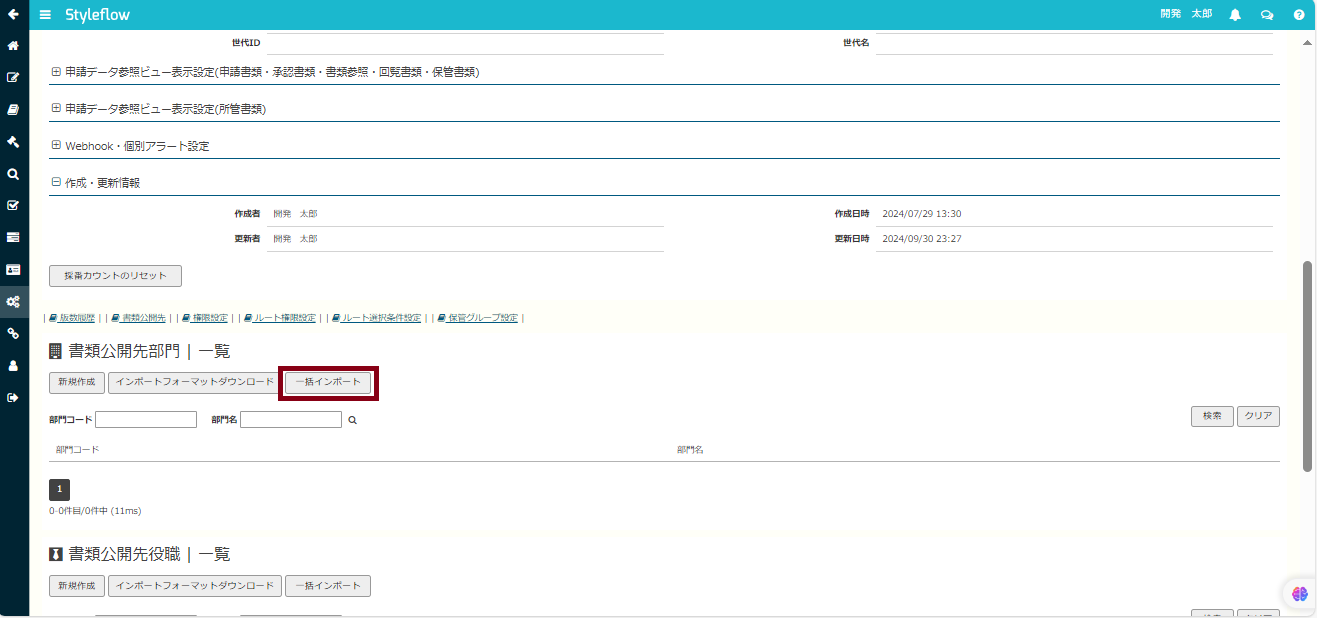Click the notification bell icon
1317x618 pixels.
[1235, 15]
